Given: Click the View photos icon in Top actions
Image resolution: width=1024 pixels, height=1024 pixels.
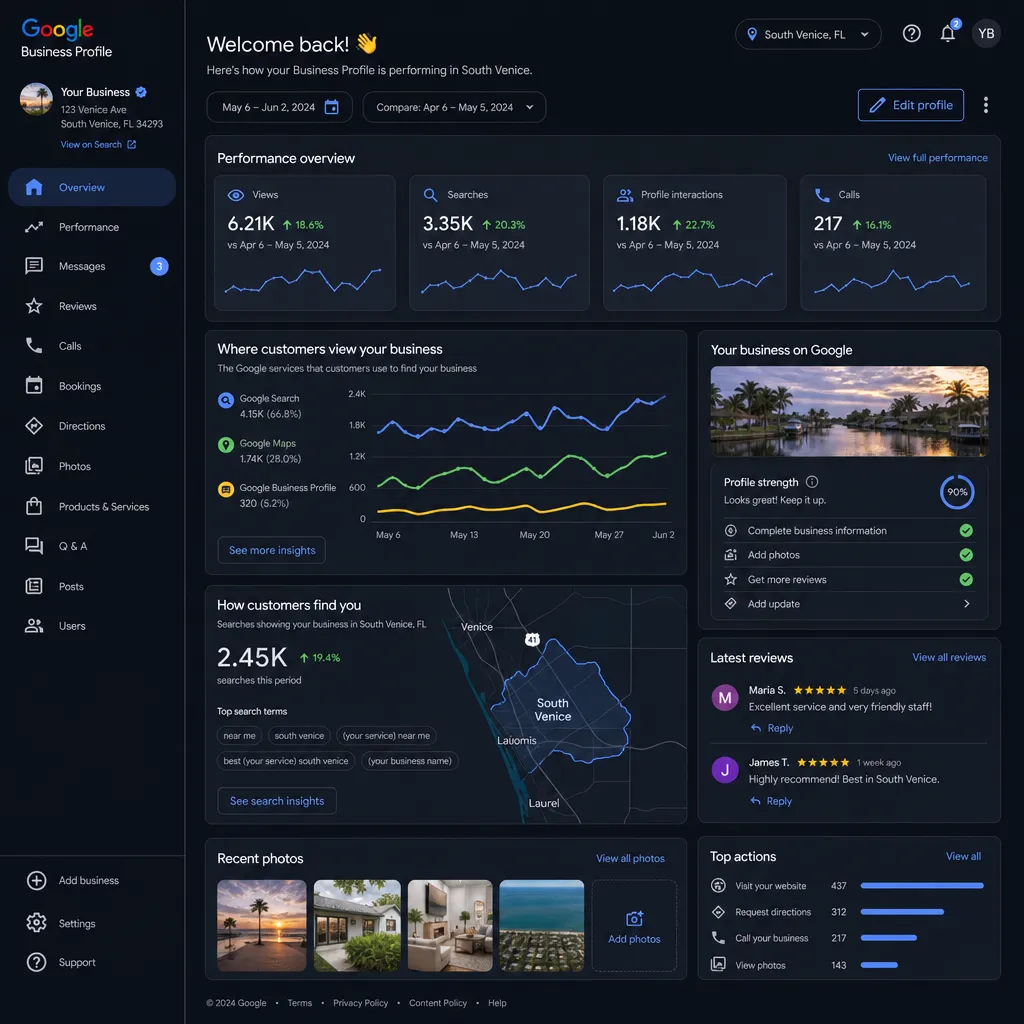Looking at the screenshot, I should click(718, 964).
